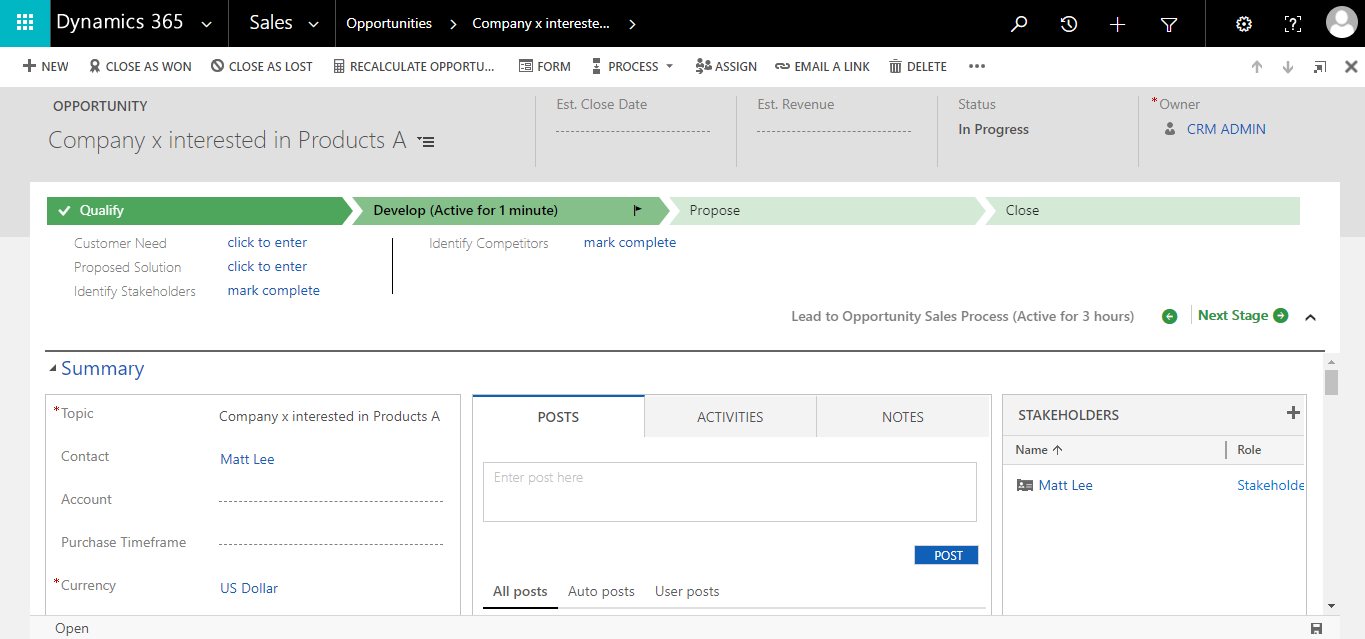Click Email a Link command

click(x=822, y=67)
